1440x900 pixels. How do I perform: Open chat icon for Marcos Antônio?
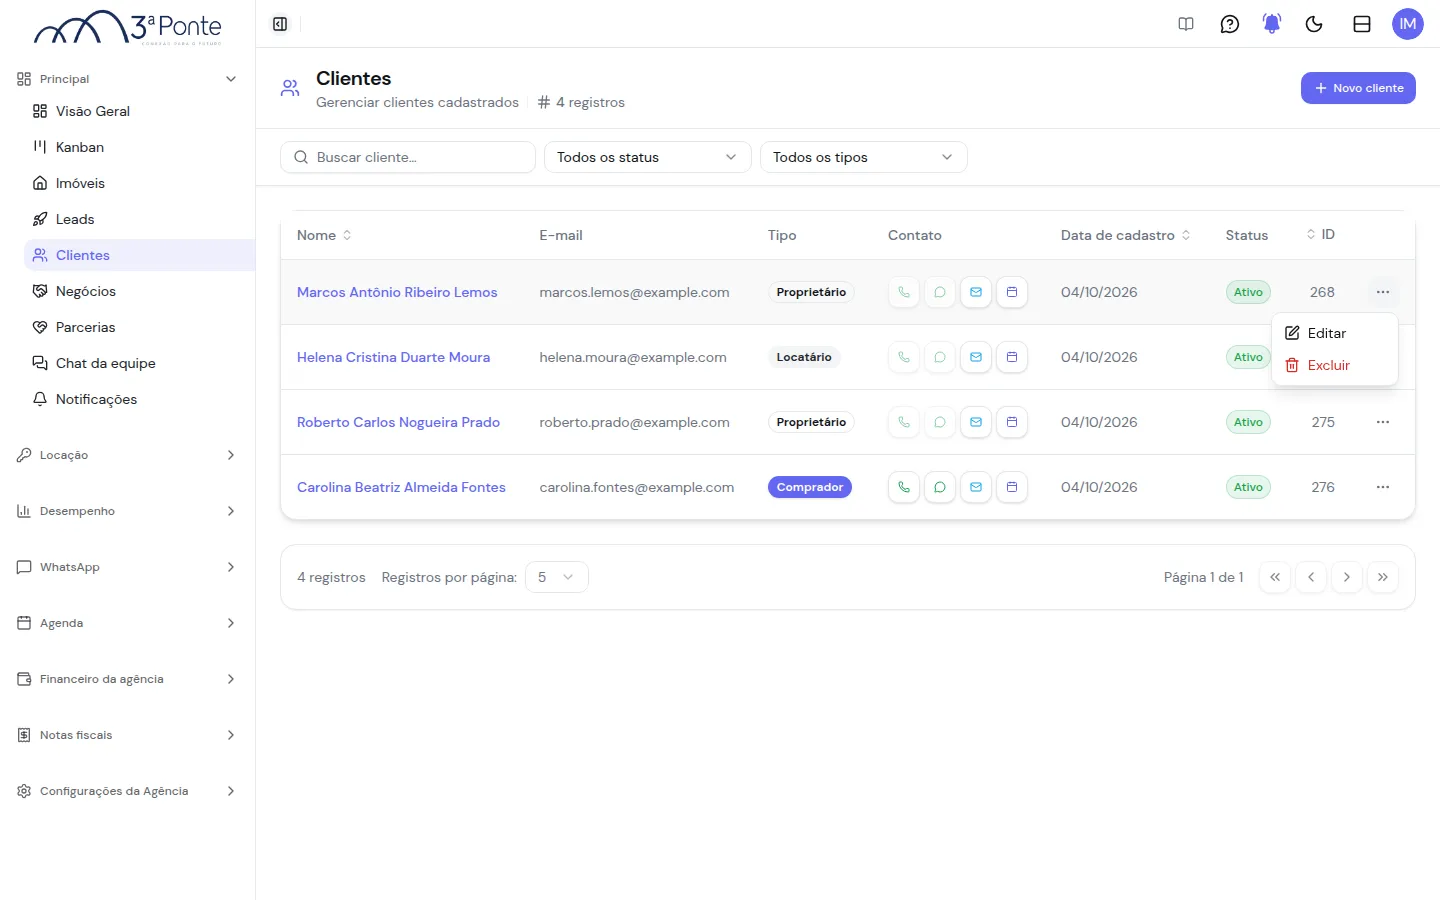(x=940, y=292)
